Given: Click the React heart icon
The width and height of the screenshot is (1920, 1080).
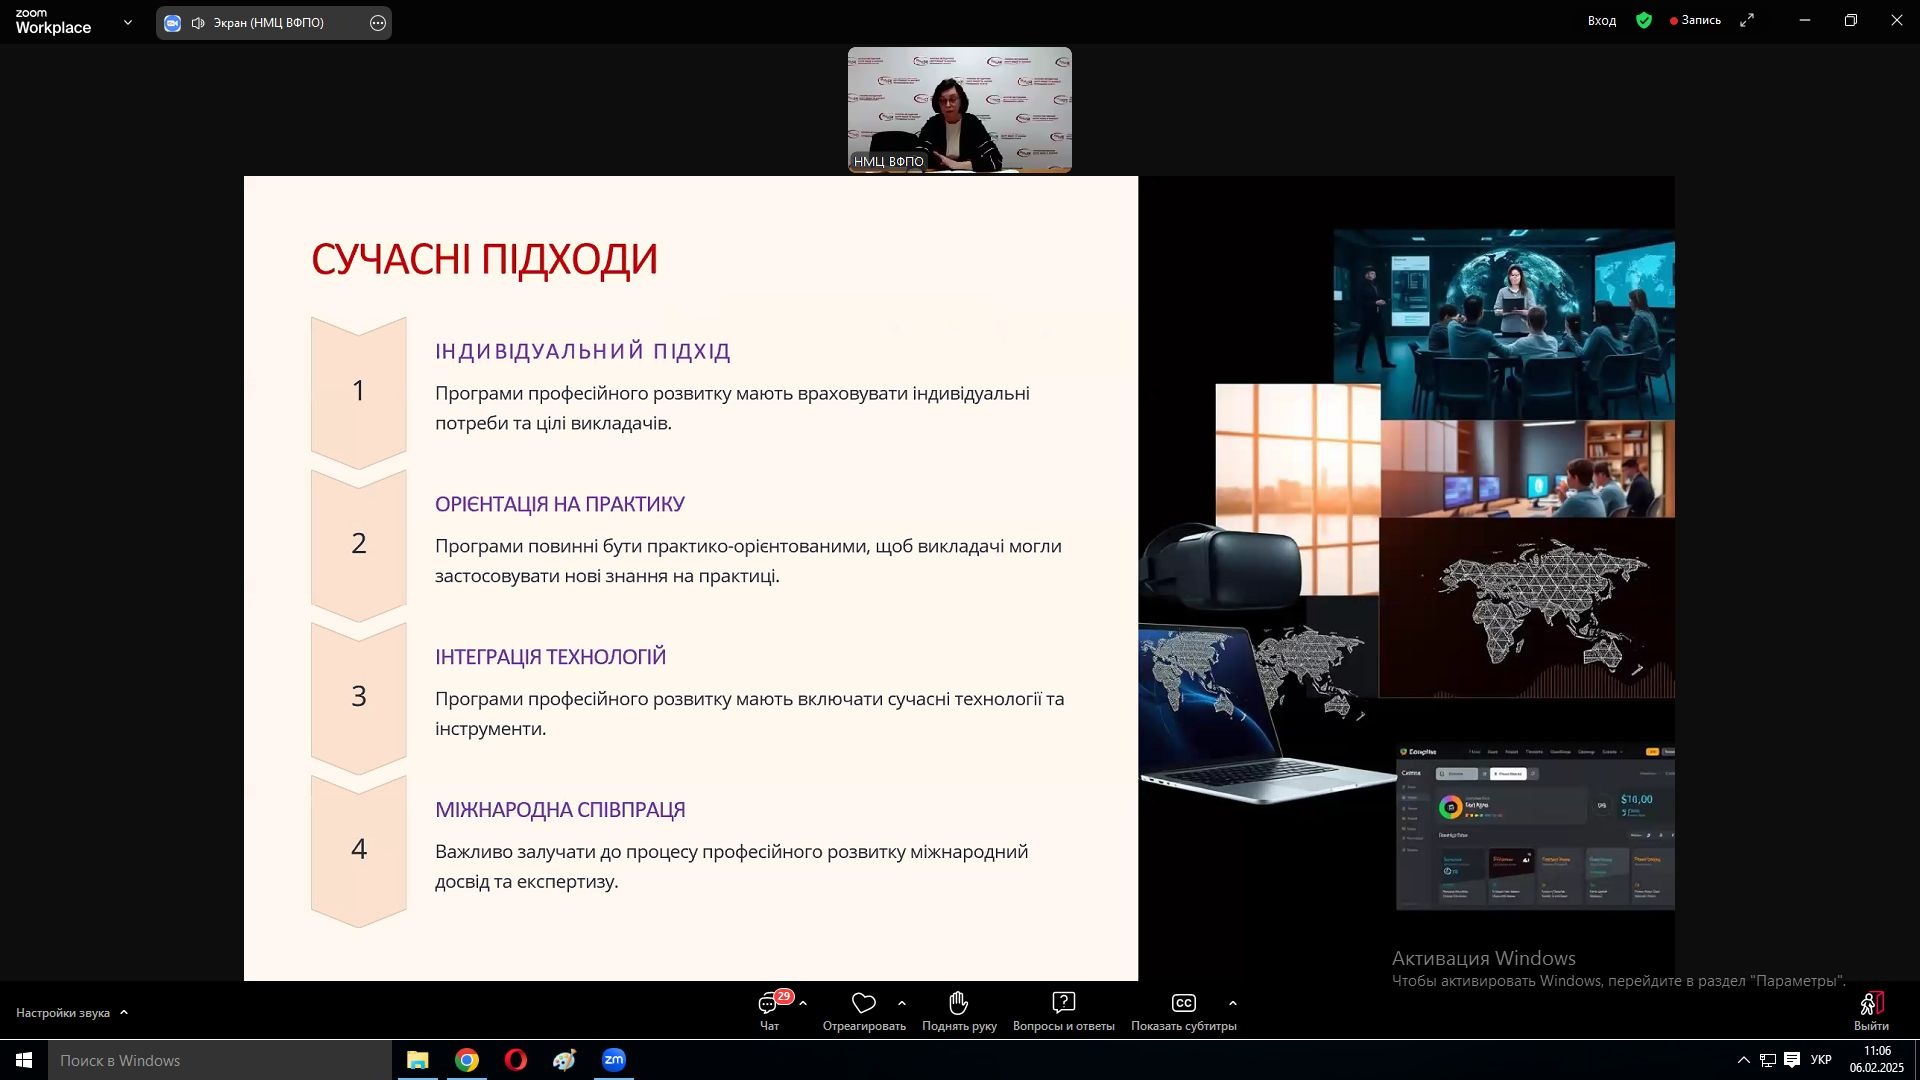Looking at the screenshot, I should point(863,1003).
